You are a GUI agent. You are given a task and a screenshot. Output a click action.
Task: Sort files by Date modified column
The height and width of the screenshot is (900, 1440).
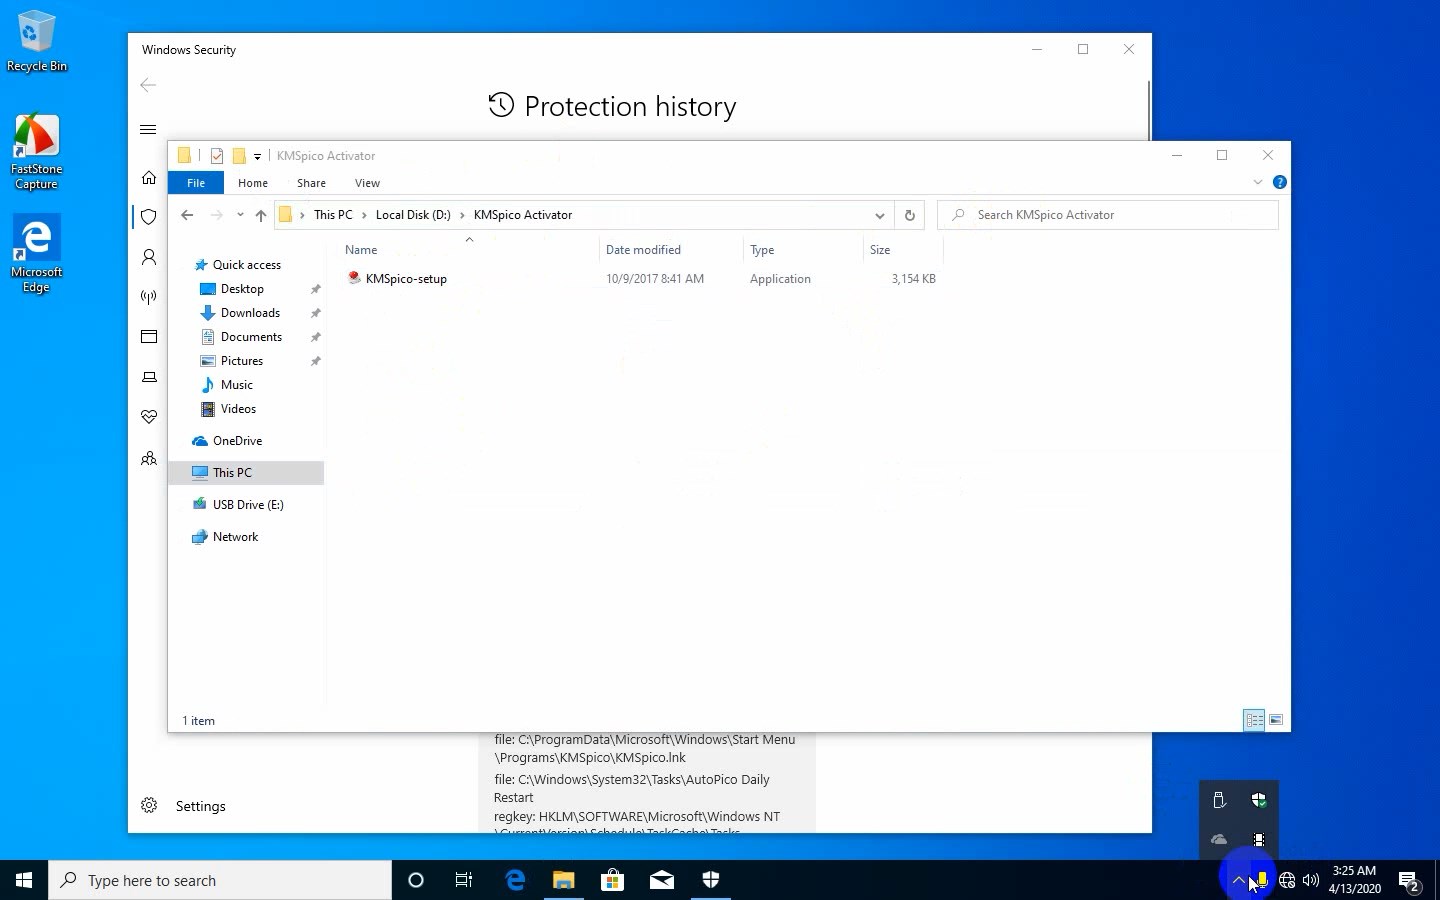671,250
